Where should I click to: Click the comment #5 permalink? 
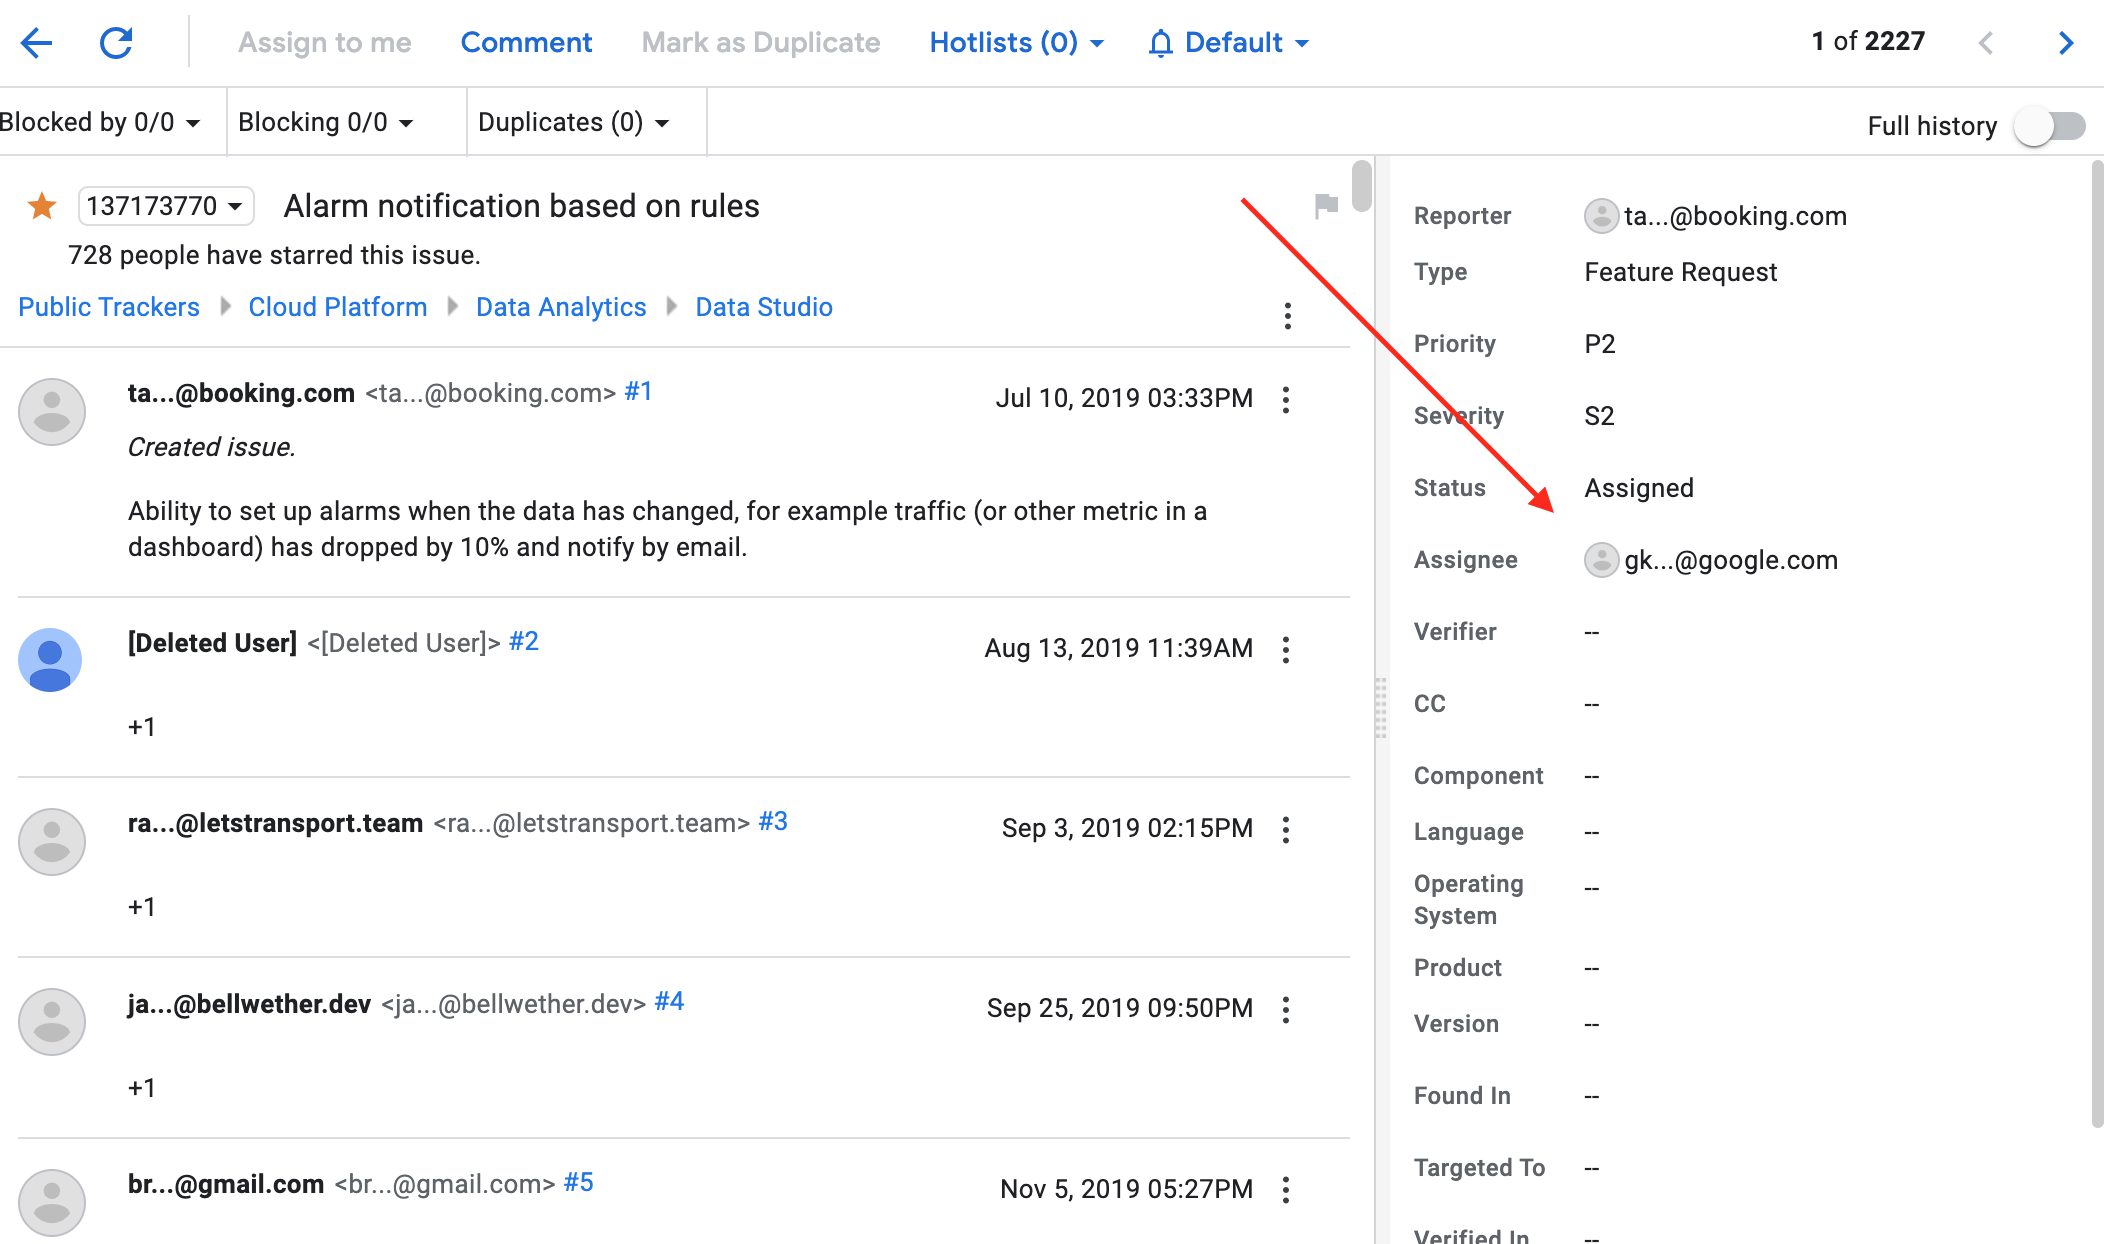(578, 1183)
